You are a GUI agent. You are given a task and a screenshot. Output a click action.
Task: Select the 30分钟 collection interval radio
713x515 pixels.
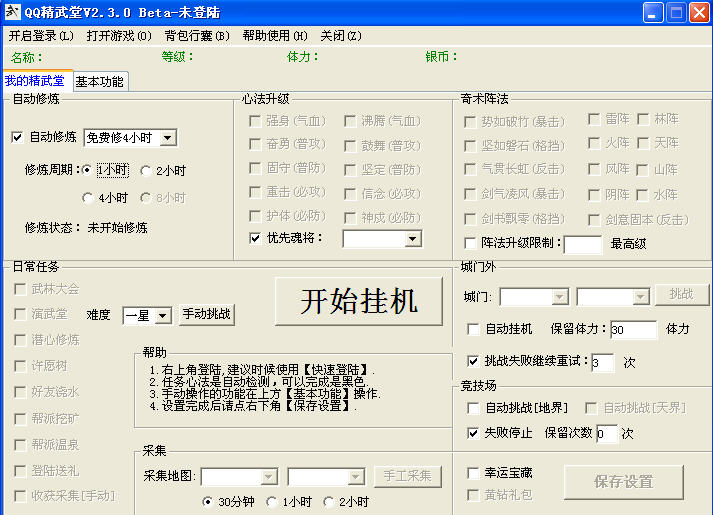pyautogui.click(x=207, y=502)
